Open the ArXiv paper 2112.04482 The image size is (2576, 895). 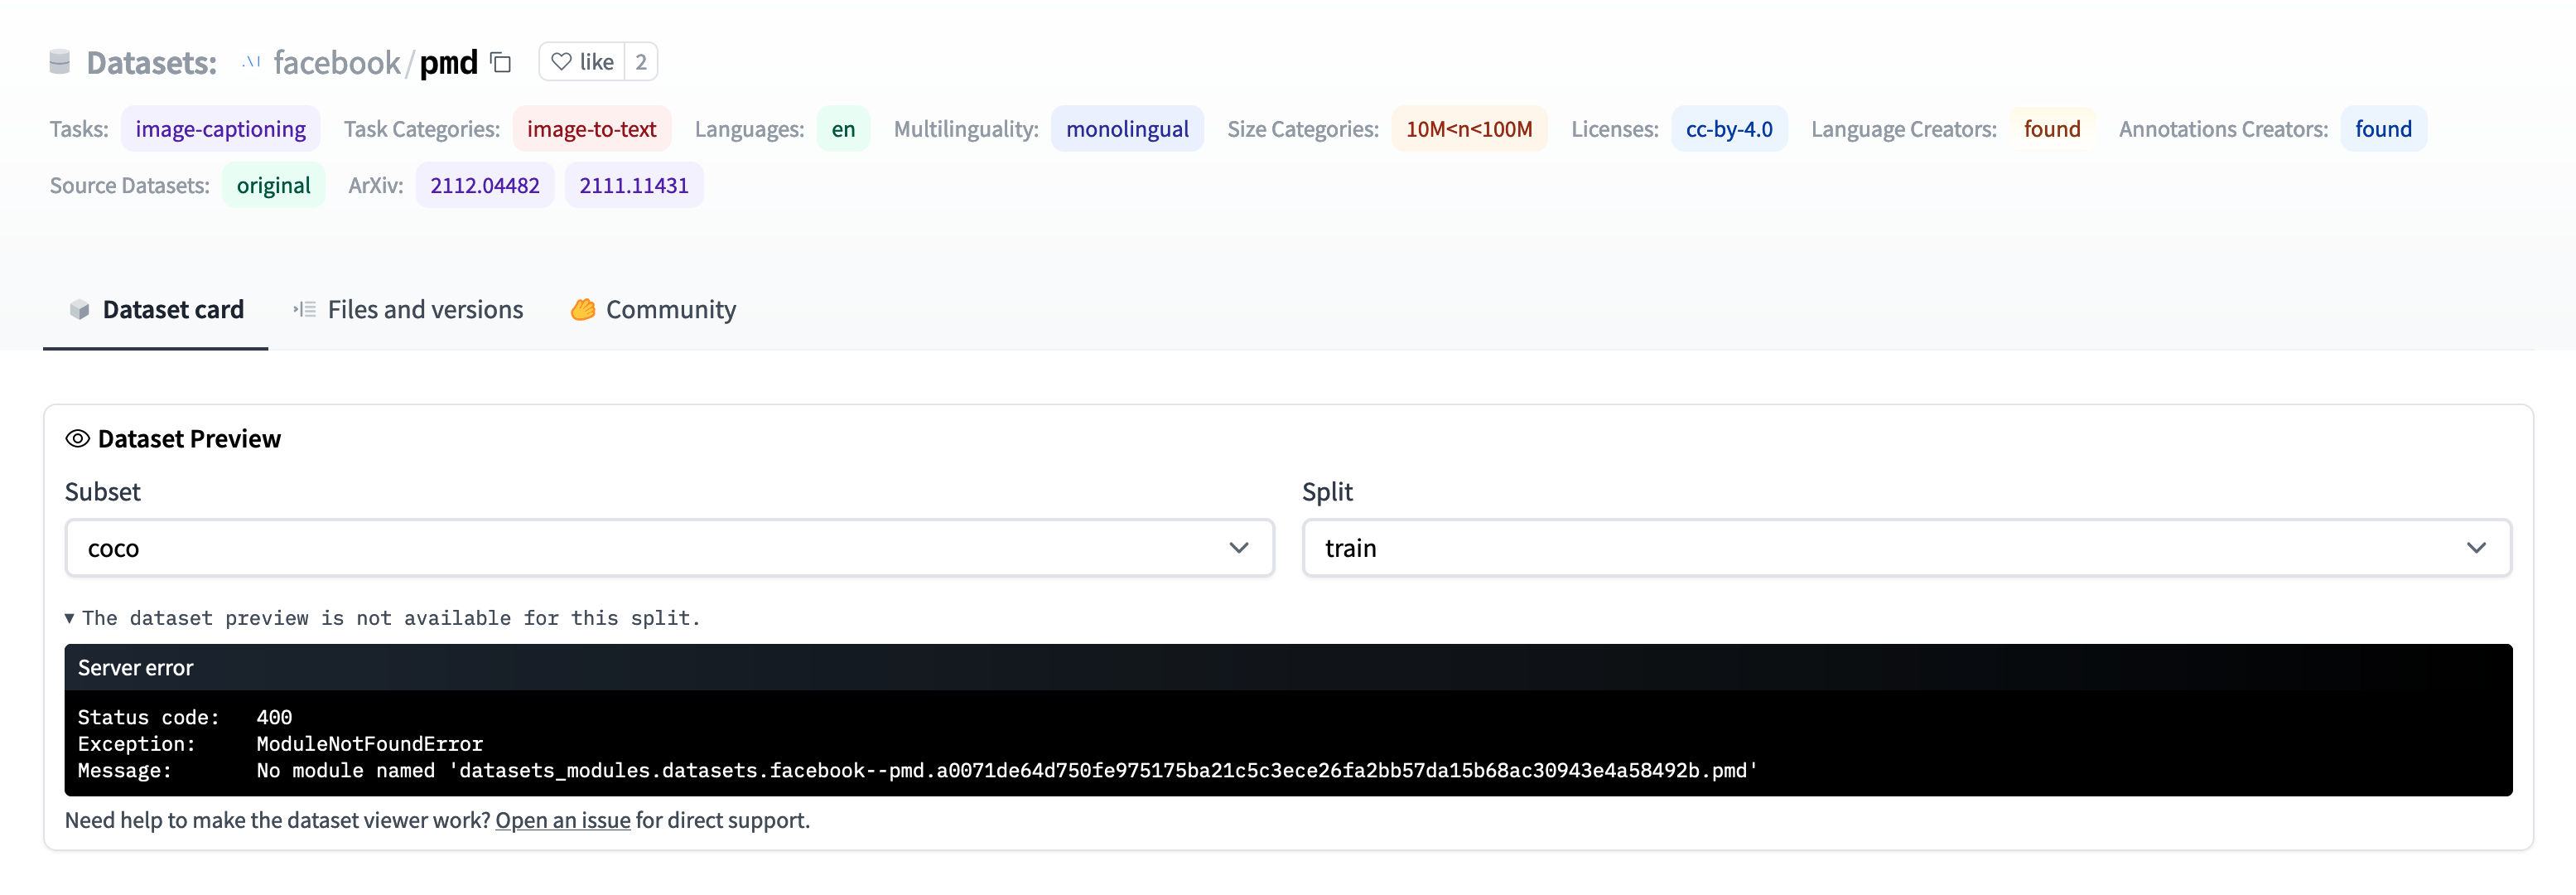pos(485,184)
